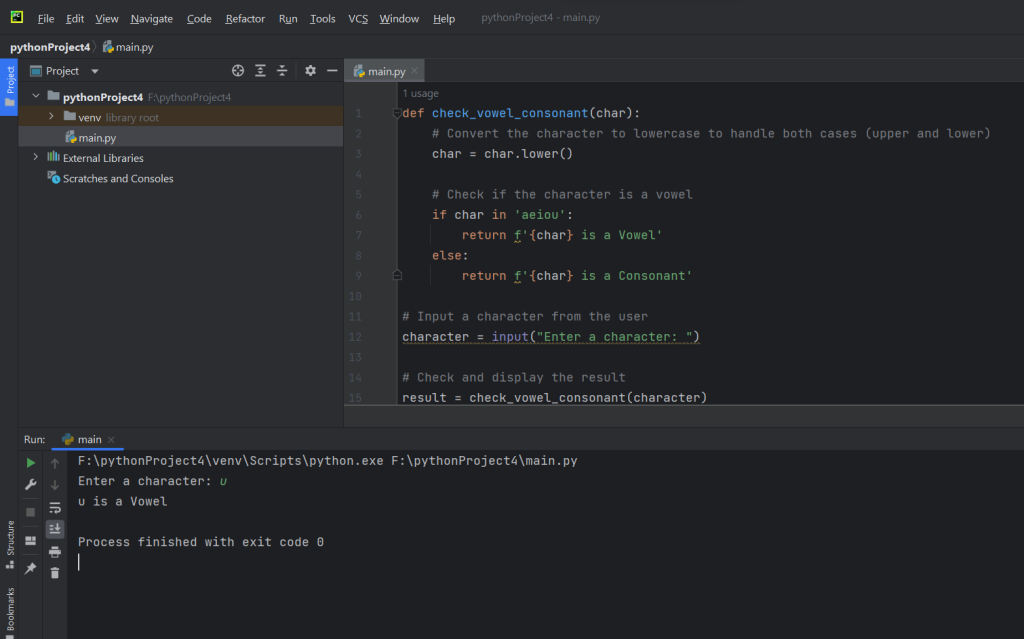
Task: Expand External Libraries node
Action: click(37, 158)
